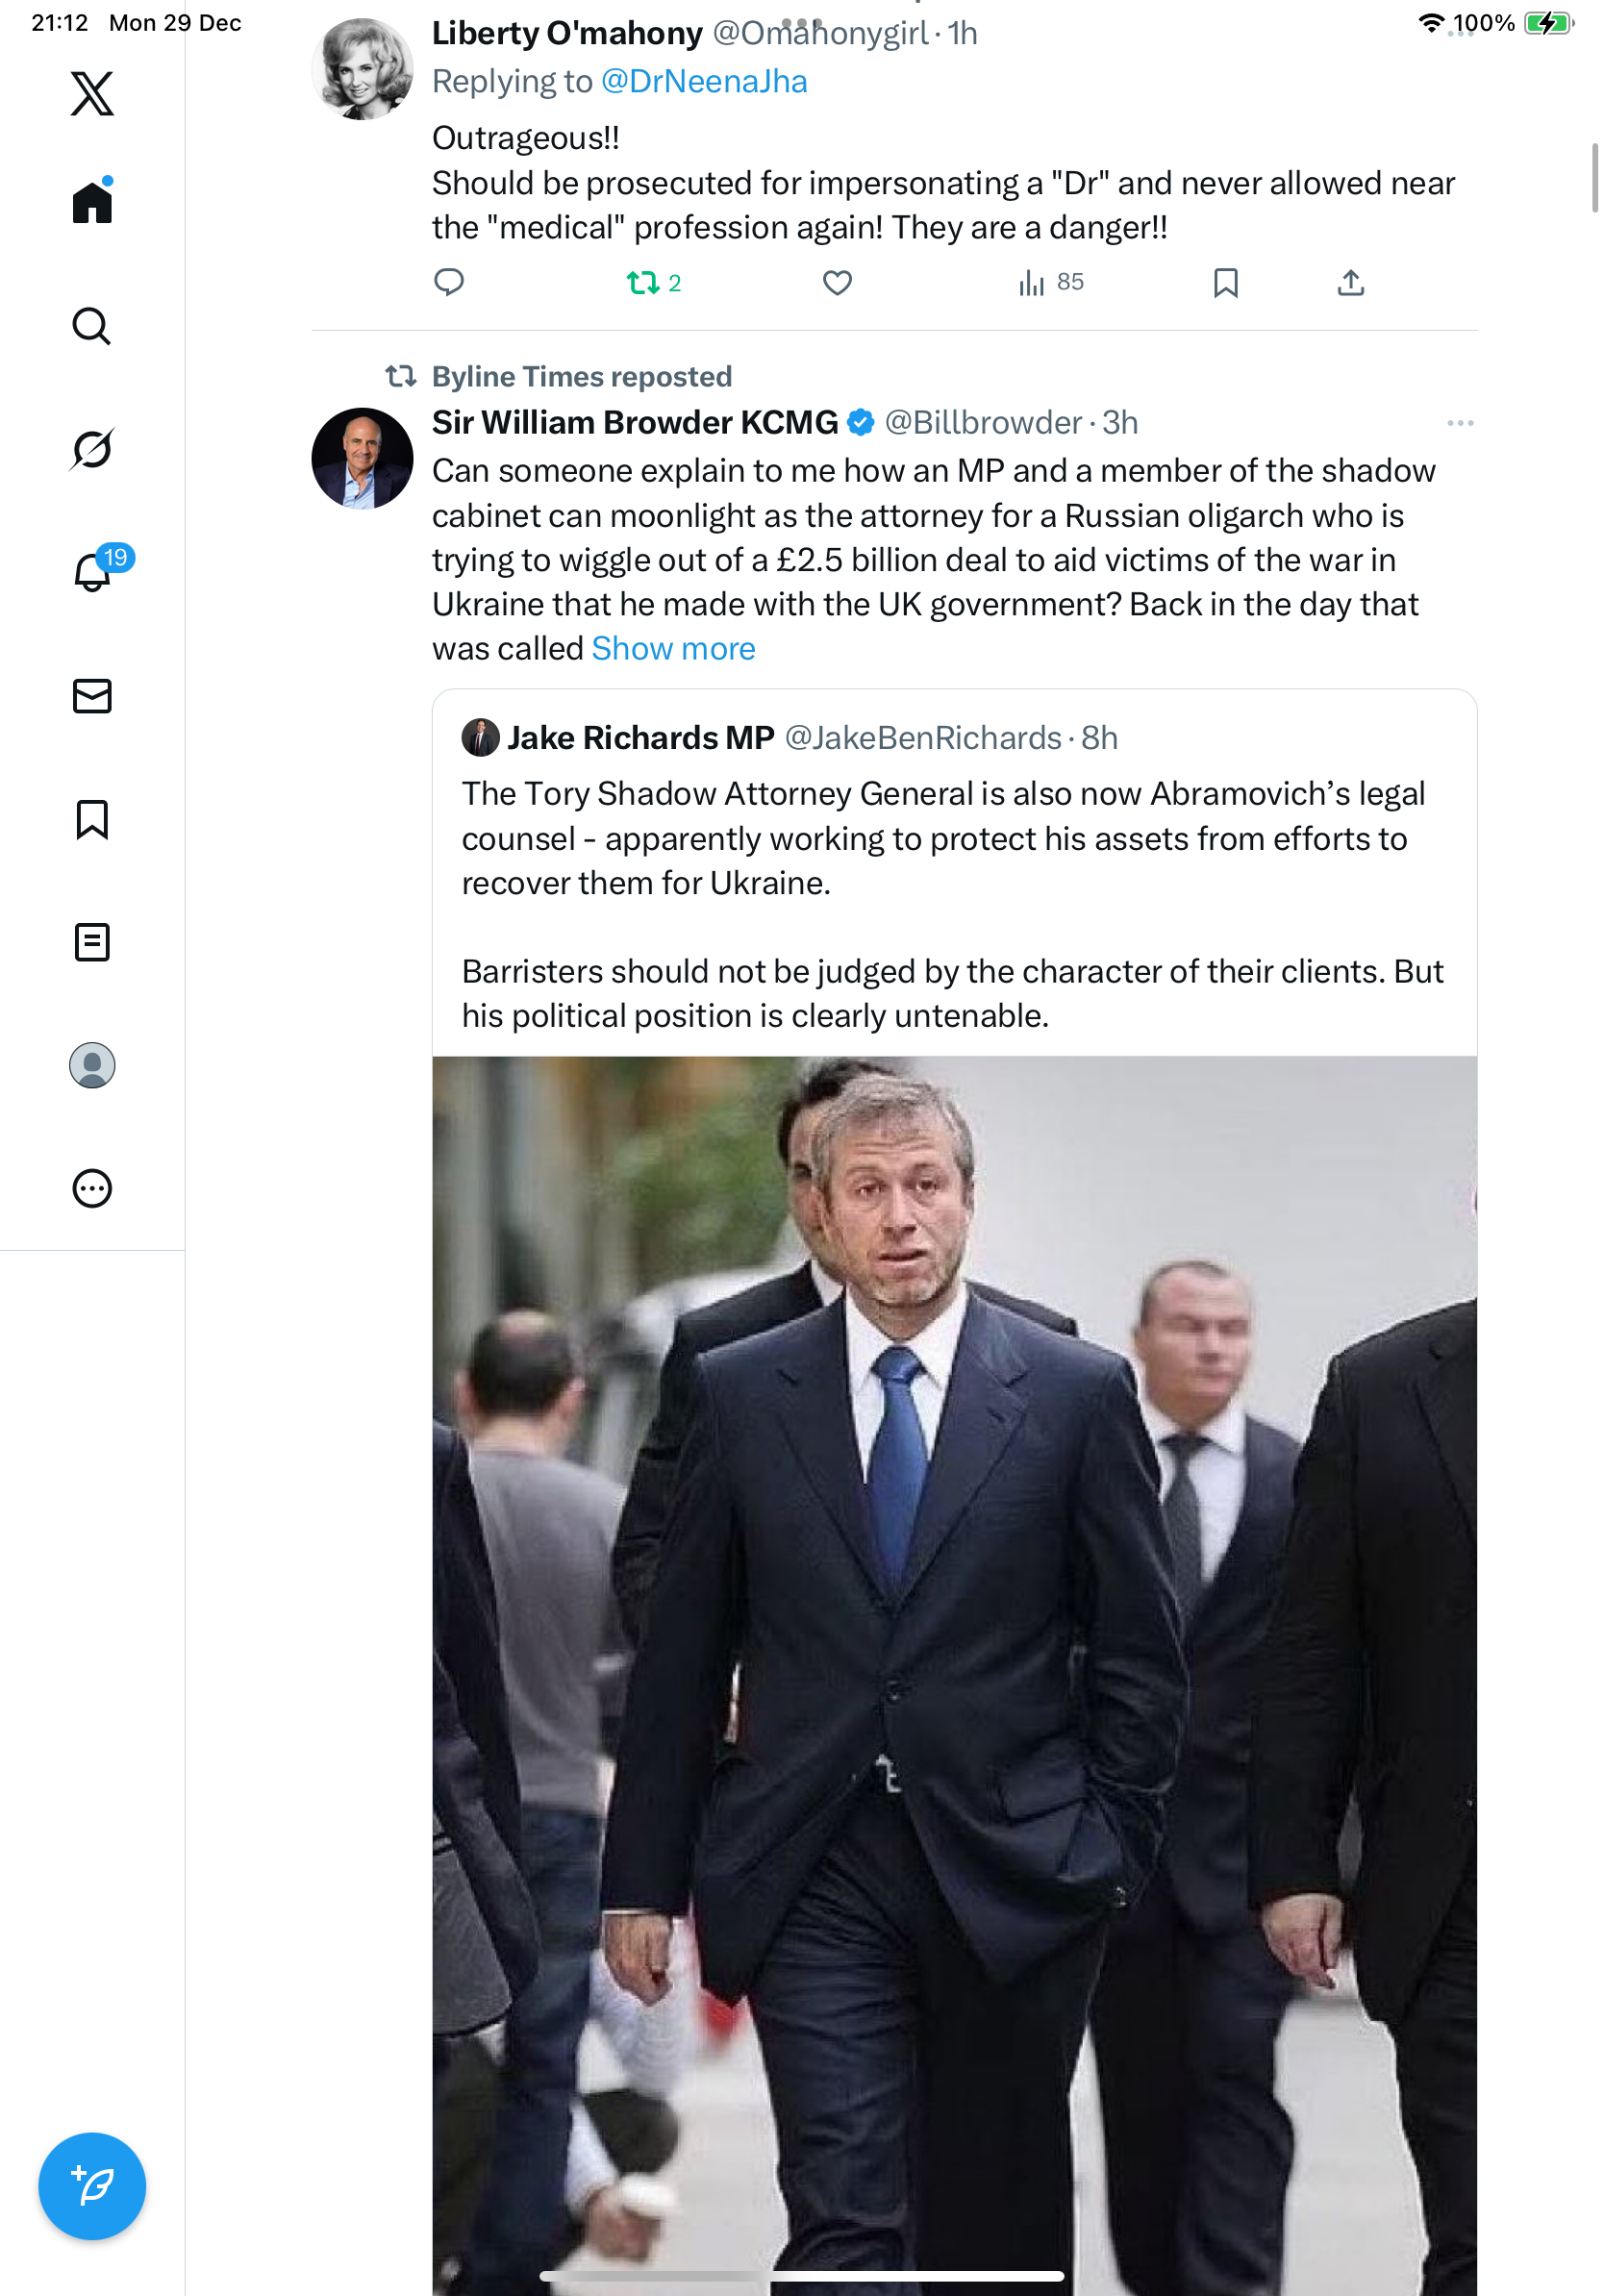The image size is (1604, 2296).
Task: Open Grok from the sidebar
Action: [92, 449]
